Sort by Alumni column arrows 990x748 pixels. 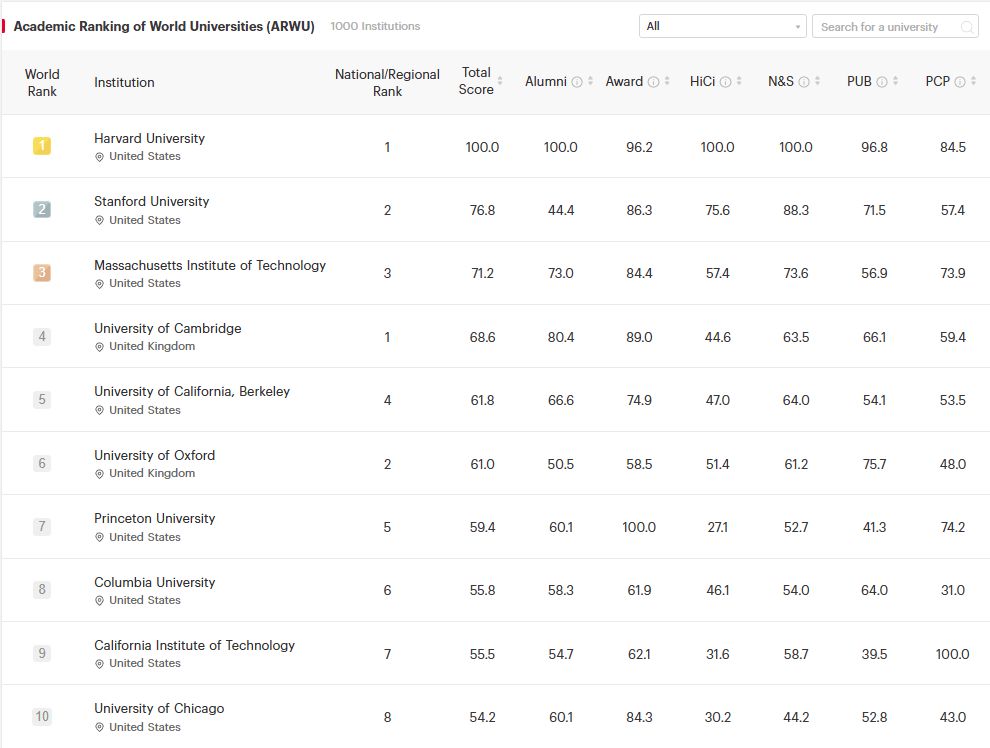(x=590, y=81)
